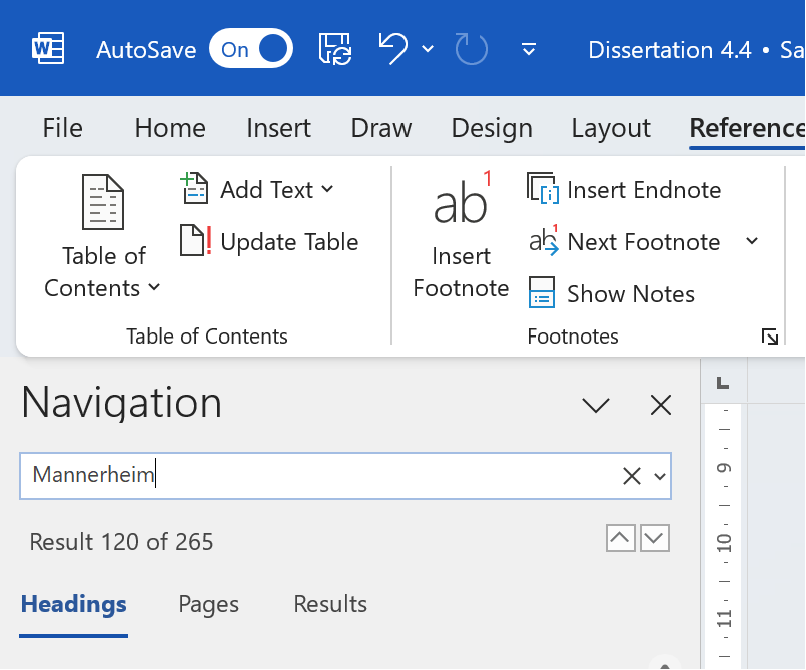The width and height of the screenshot is (806, 670).
Task: Open the Footnotes dialog launcher
Action: coord(770,337)
